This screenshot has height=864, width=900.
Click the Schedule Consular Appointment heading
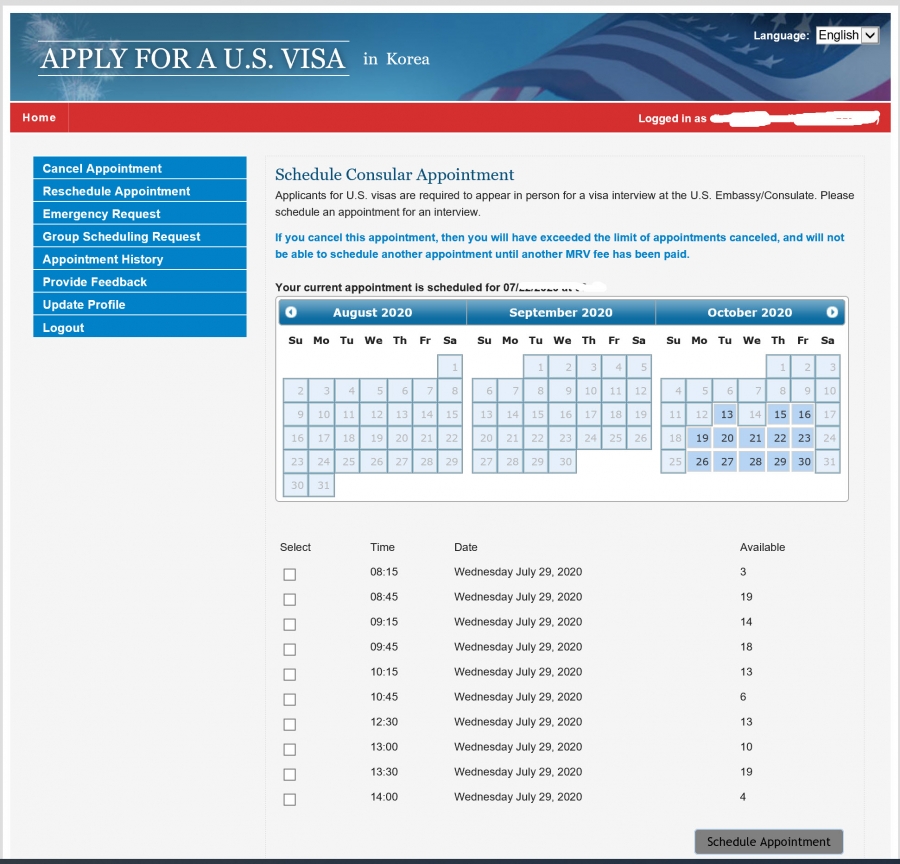point(394,175)
